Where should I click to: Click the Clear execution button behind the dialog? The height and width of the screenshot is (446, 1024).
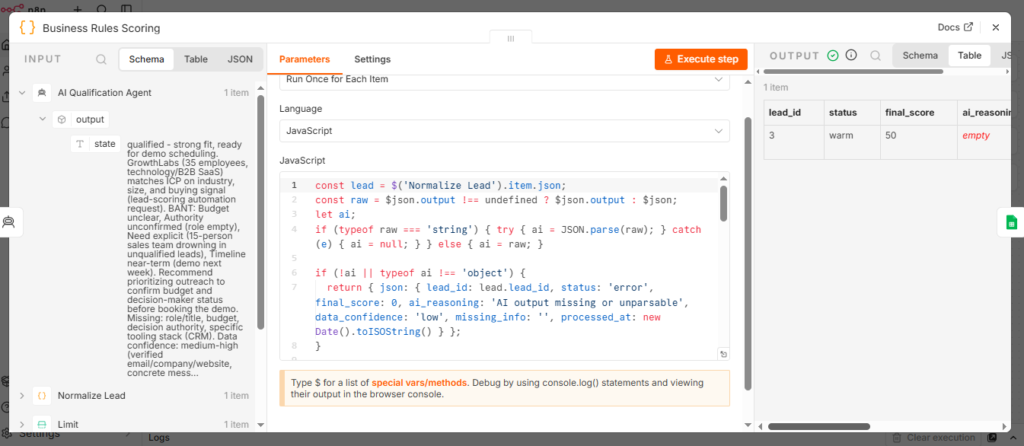[x=935, y=438]
